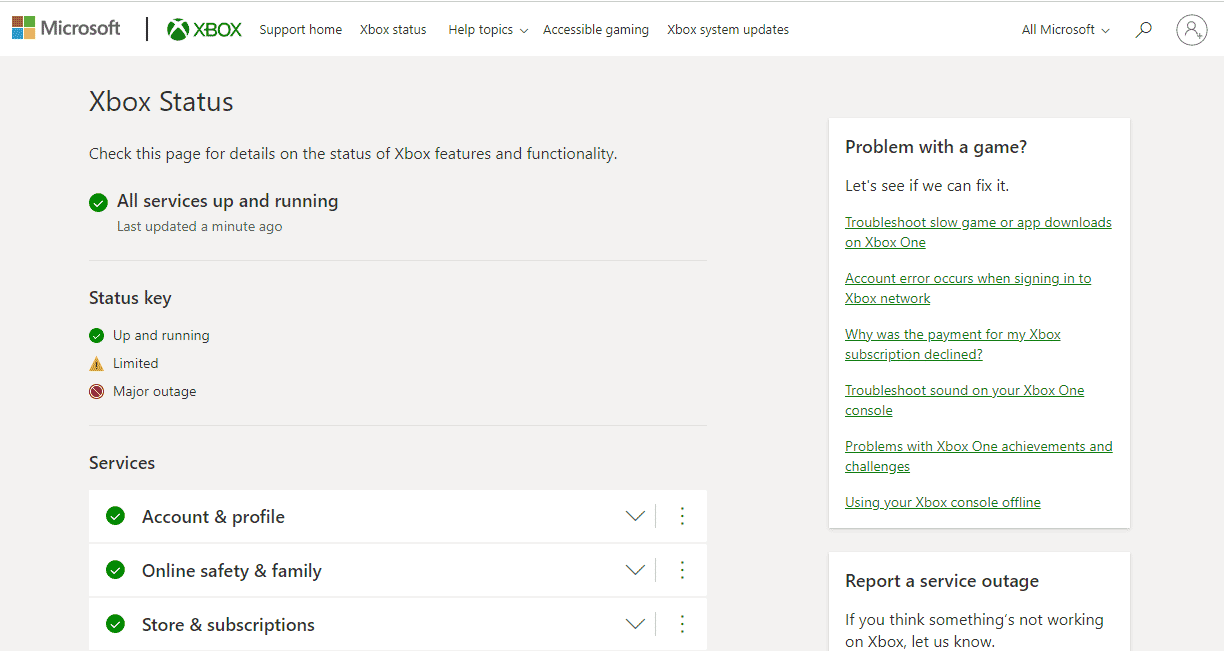Expand the Online safety & family row
1224x651 pixels.
pyautogui.click(x=635, y=570)
